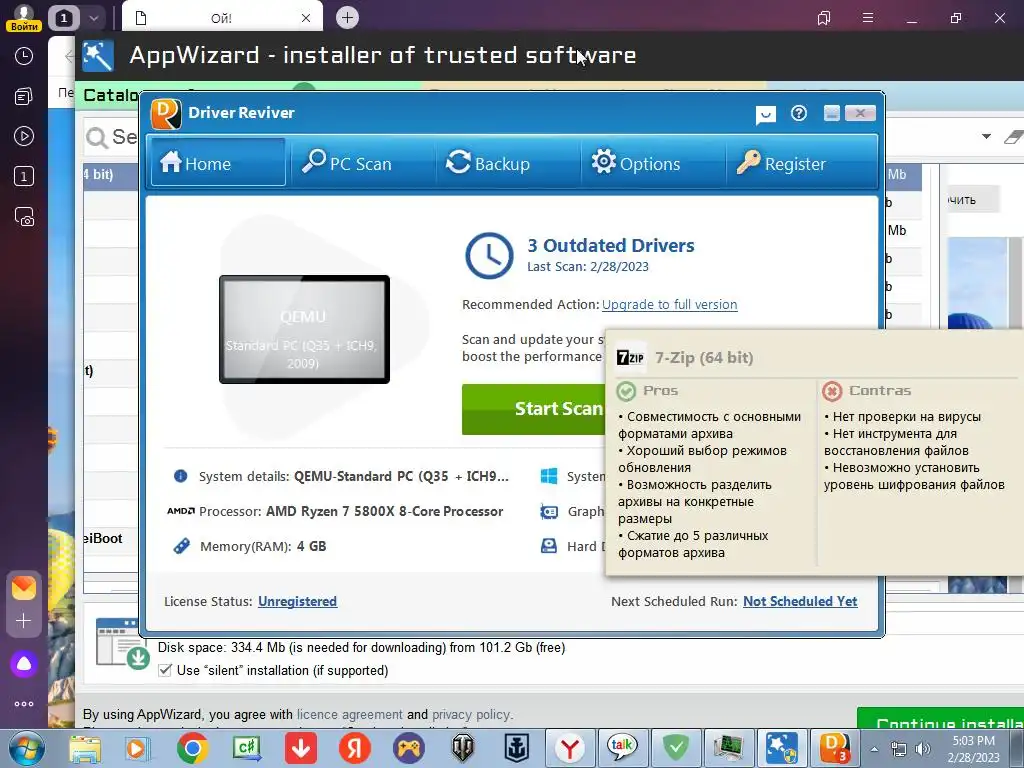The height and width of the screenshot is (768, 1024).
Task: Click the QEMU computer monitor thumbnail
Action: click(304, 329)
